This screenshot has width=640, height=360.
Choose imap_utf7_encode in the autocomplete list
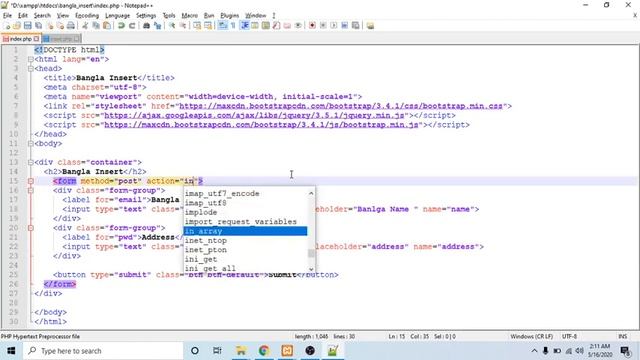click(245, 194)
